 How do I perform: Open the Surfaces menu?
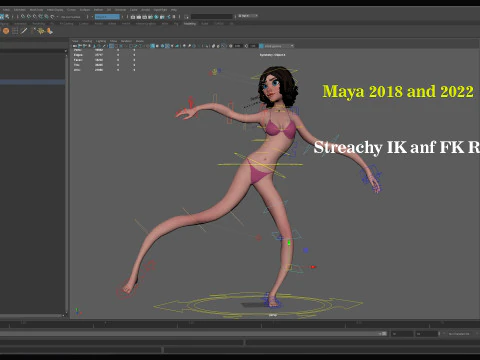click(85, 10)
